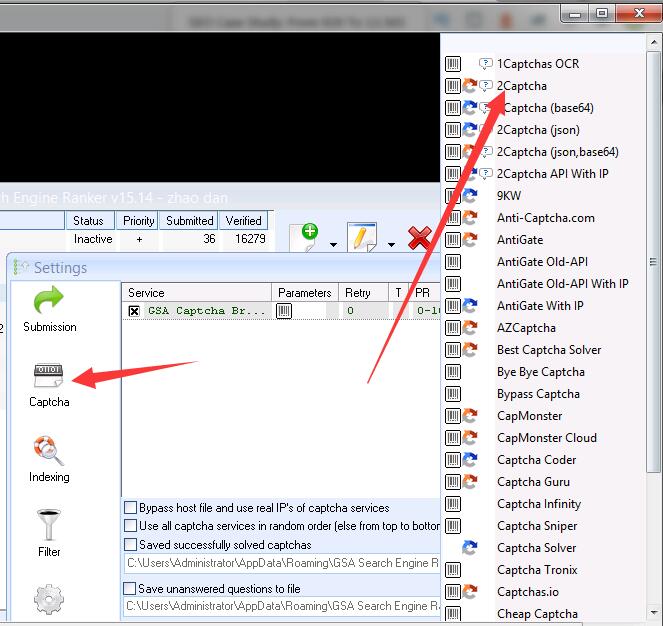Image resolution: width=663 pixels, height=626 pixels.
Task: Enable Bypass host file checkbox
Action: (x=130, y=508)
